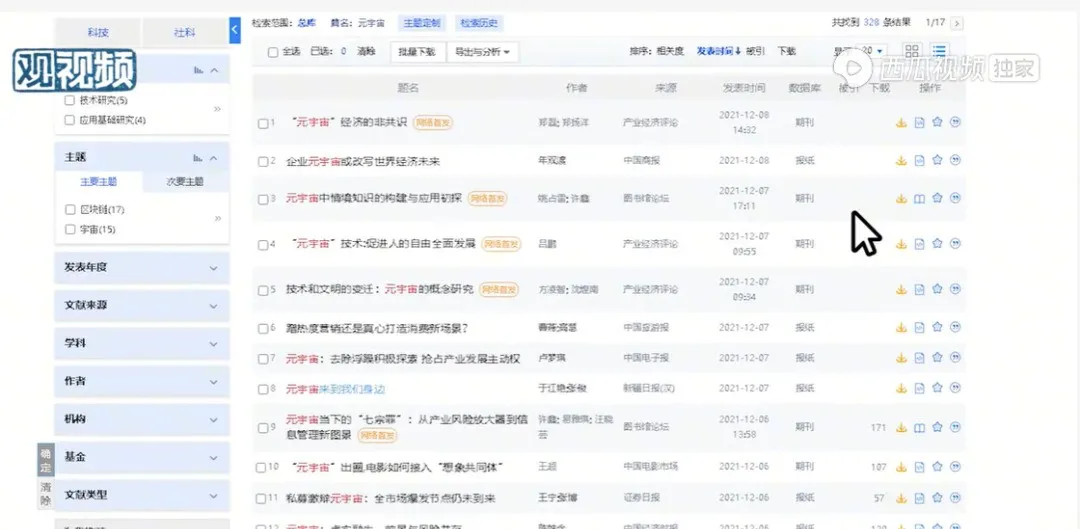Download the article "元宇宙"经济的非共识
The image size is (1080, 529).
tap(900, 123)
